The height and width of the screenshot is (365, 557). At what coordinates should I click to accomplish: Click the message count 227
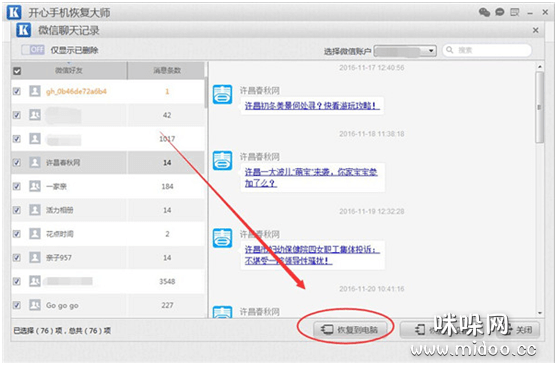(x=167, y=305)
